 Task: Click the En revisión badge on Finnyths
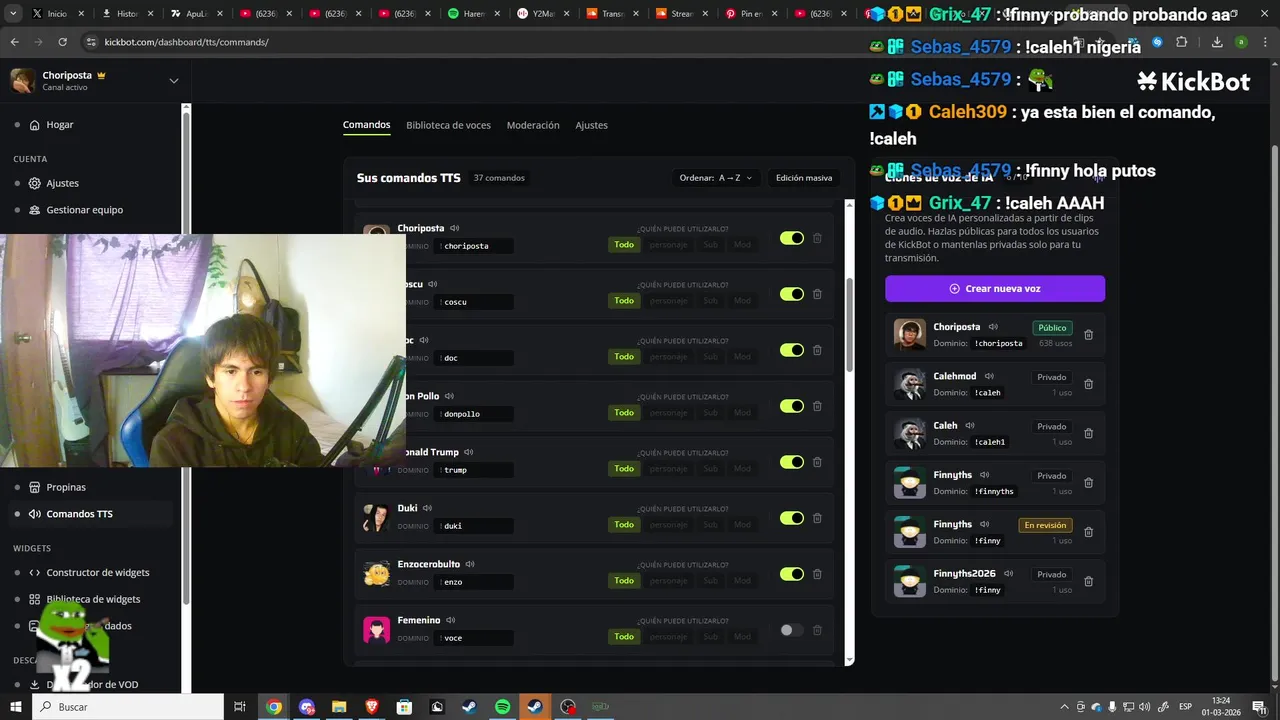1045,525
